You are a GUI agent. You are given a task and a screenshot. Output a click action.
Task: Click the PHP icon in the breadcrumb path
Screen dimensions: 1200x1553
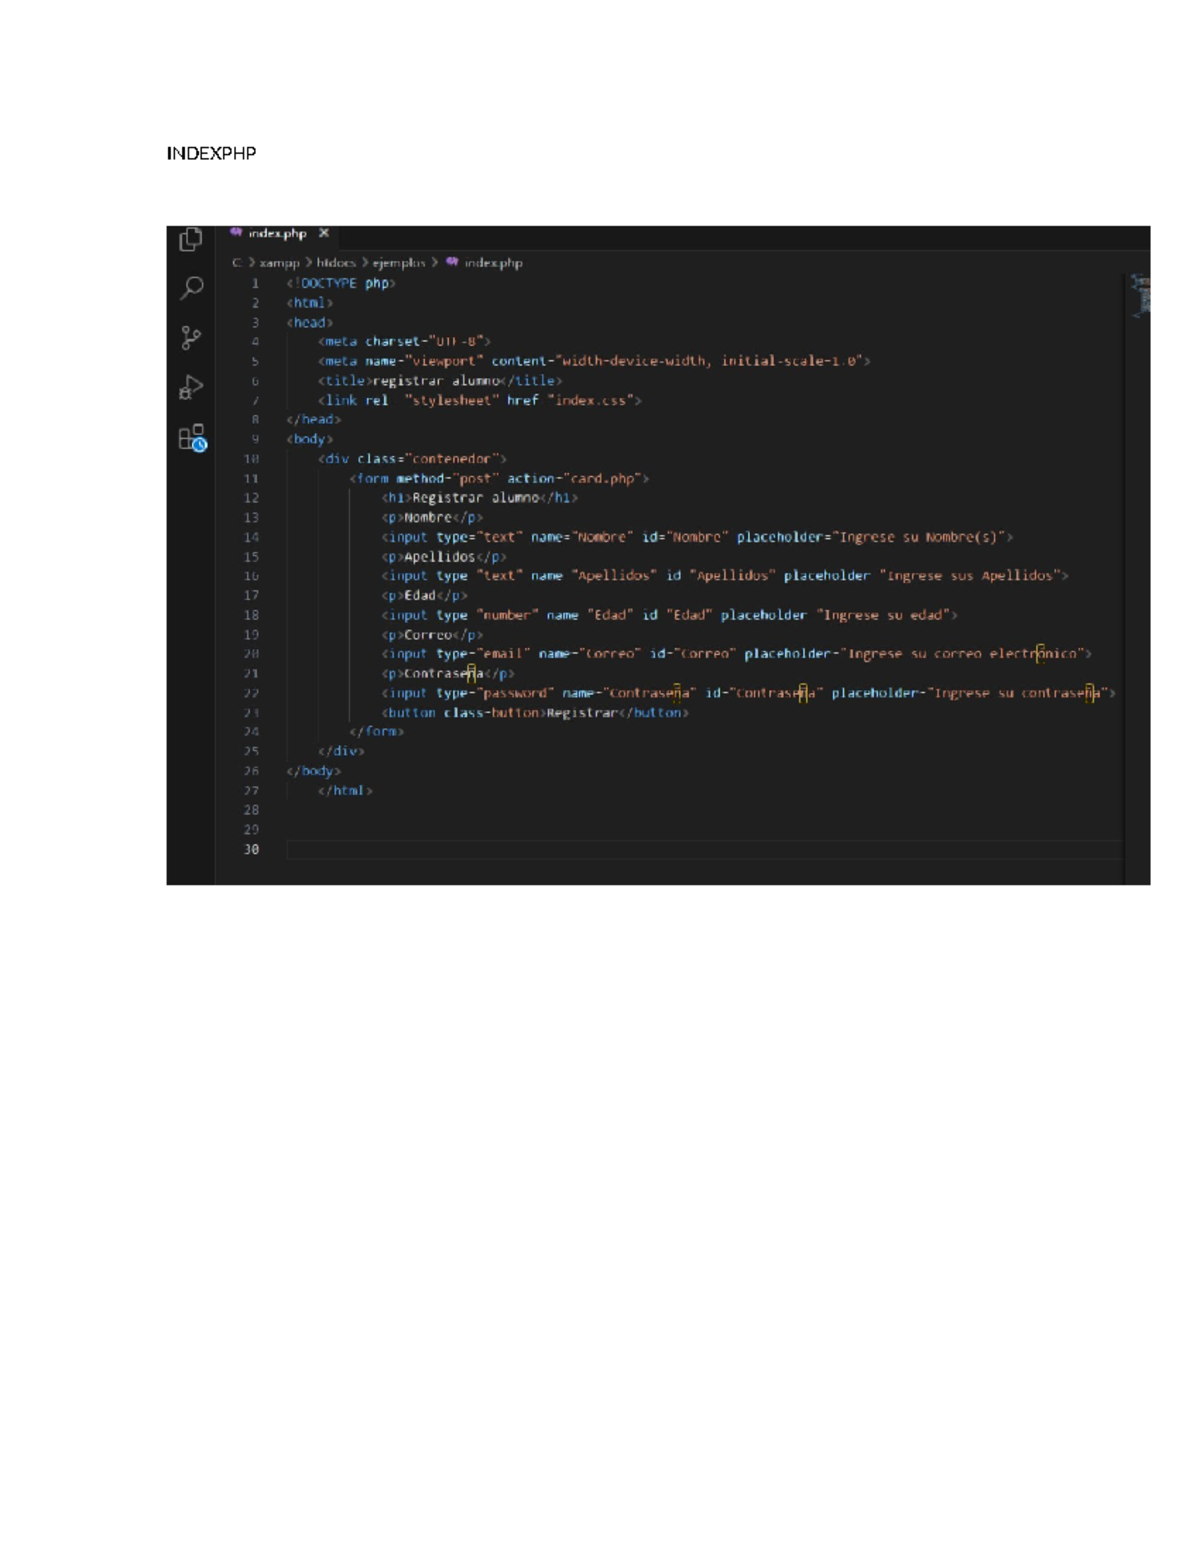click(452, 262)
